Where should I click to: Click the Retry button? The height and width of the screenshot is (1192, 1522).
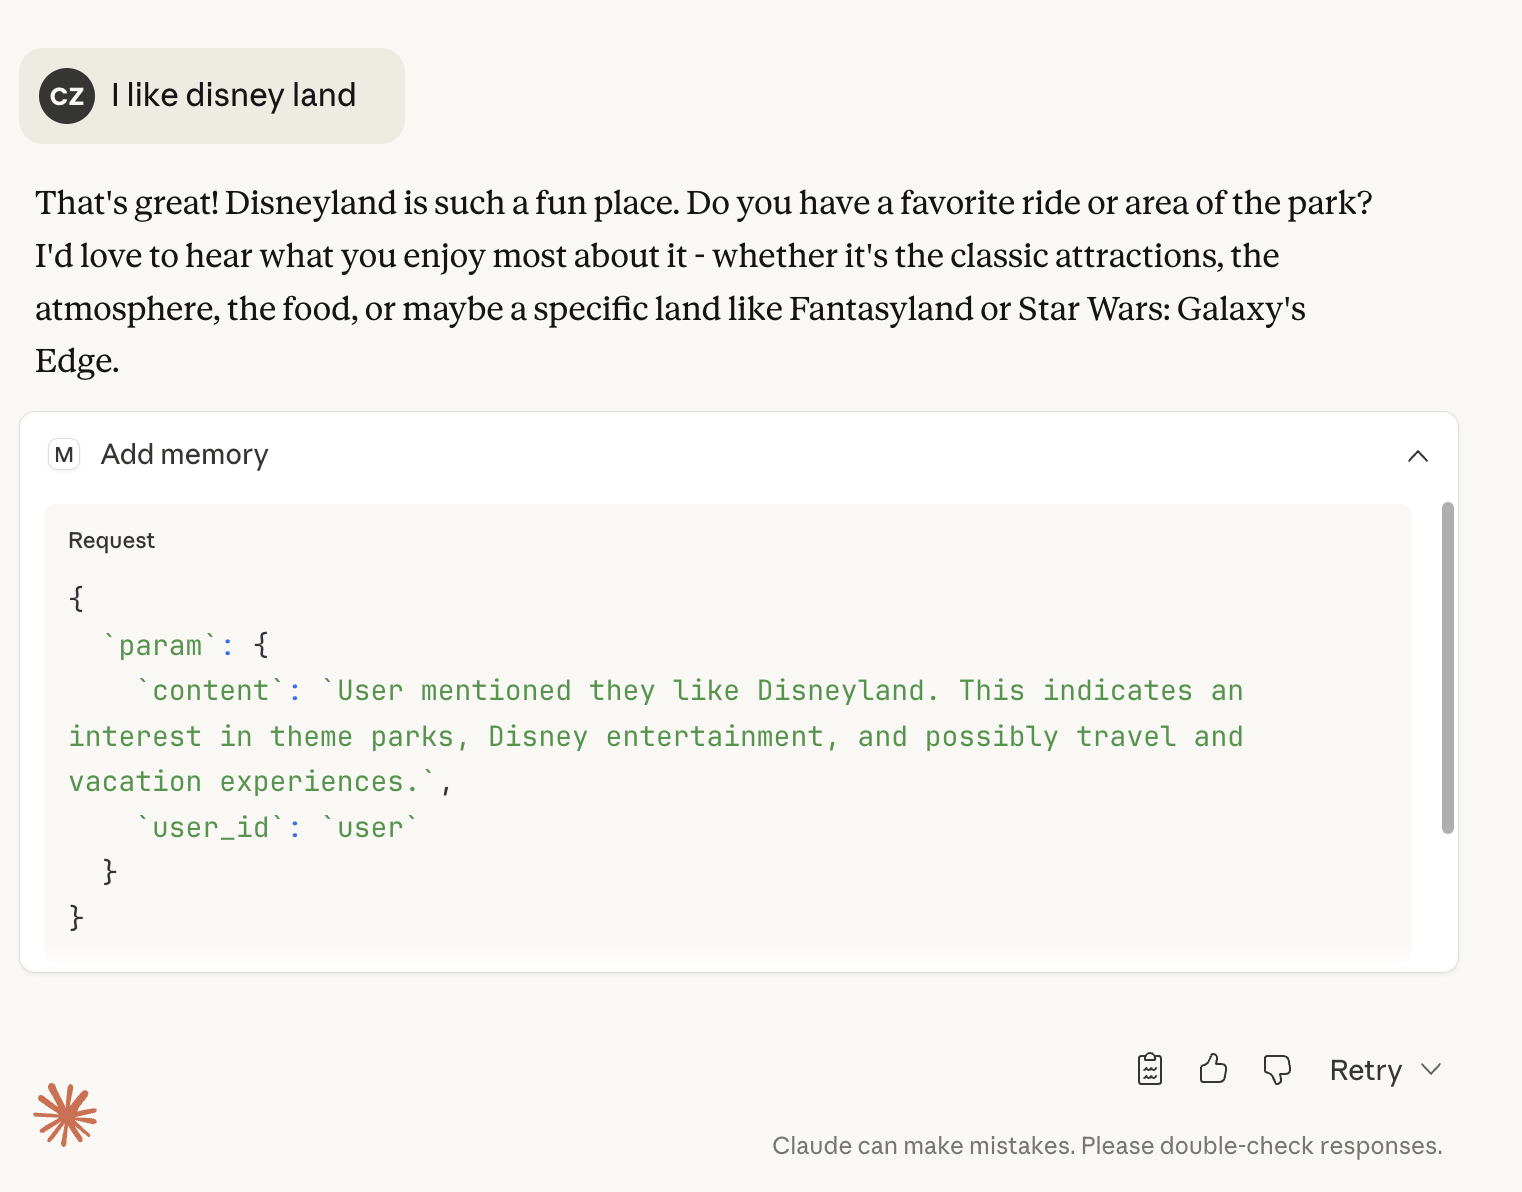click(x=1365, y=1070)
